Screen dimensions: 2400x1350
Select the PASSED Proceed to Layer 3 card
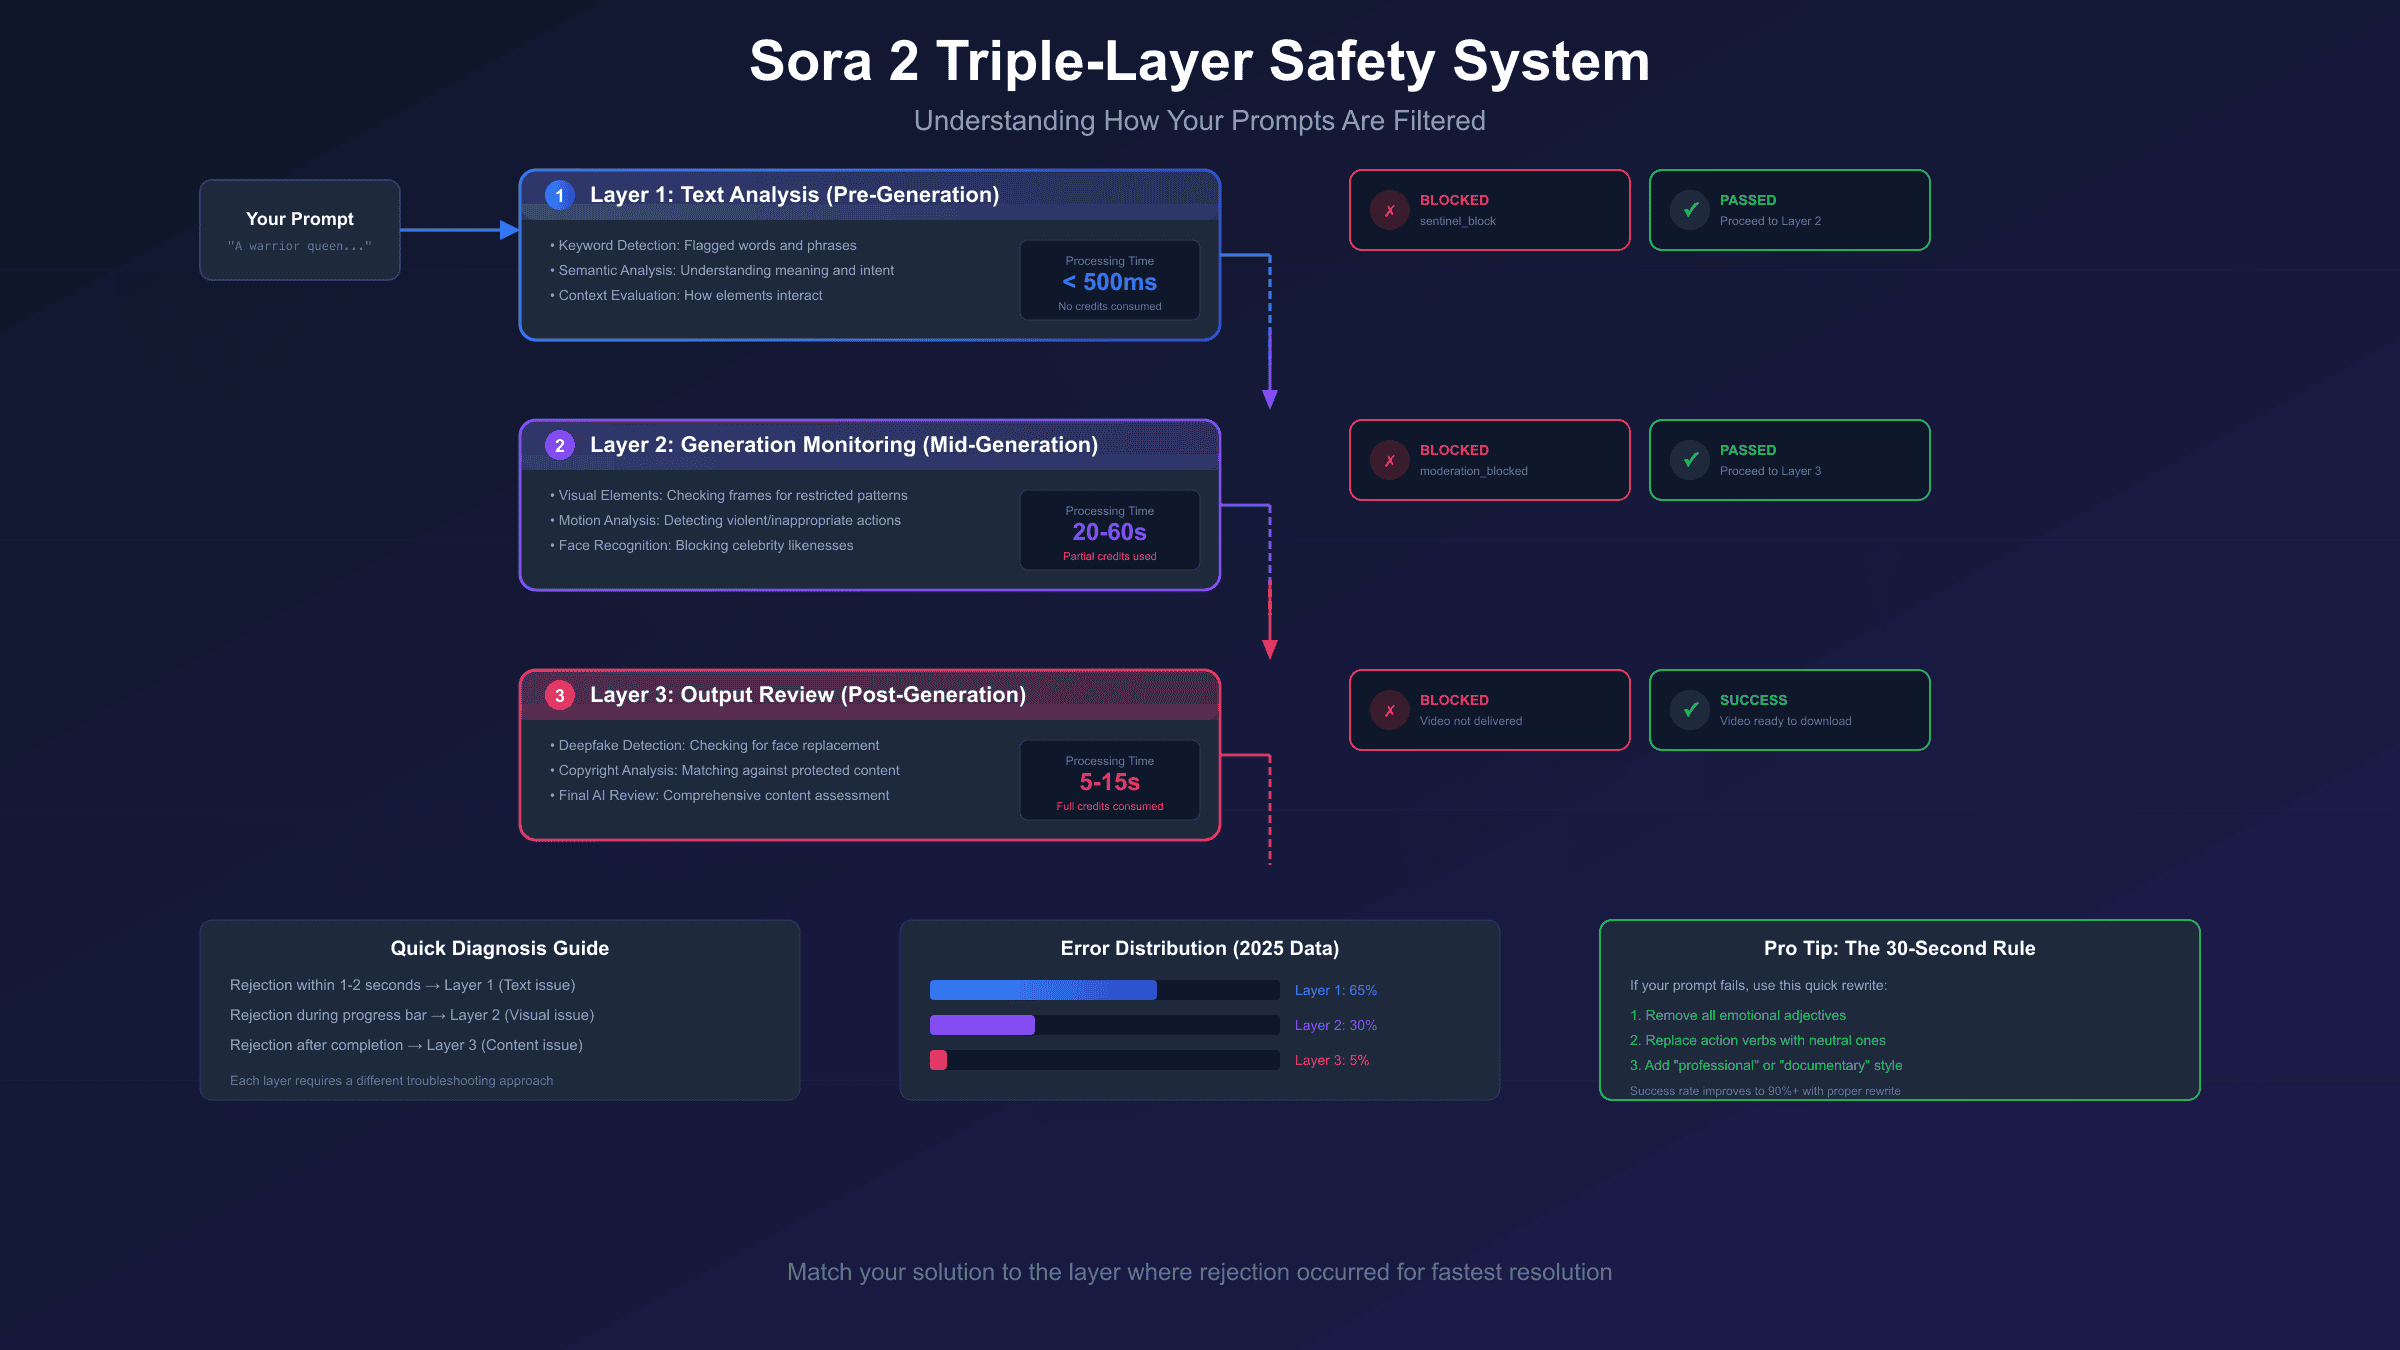[1789, 460]
